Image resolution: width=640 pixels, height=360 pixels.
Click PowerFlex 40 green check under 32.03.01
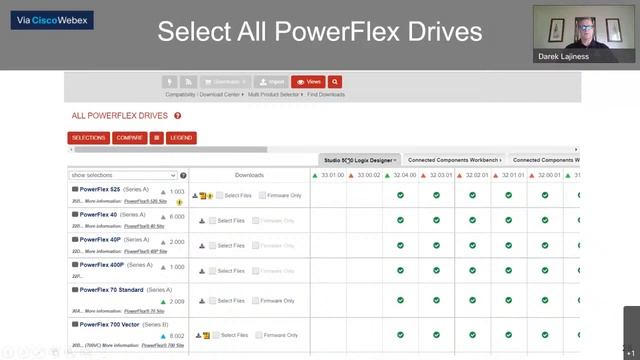tap(436, 220)
